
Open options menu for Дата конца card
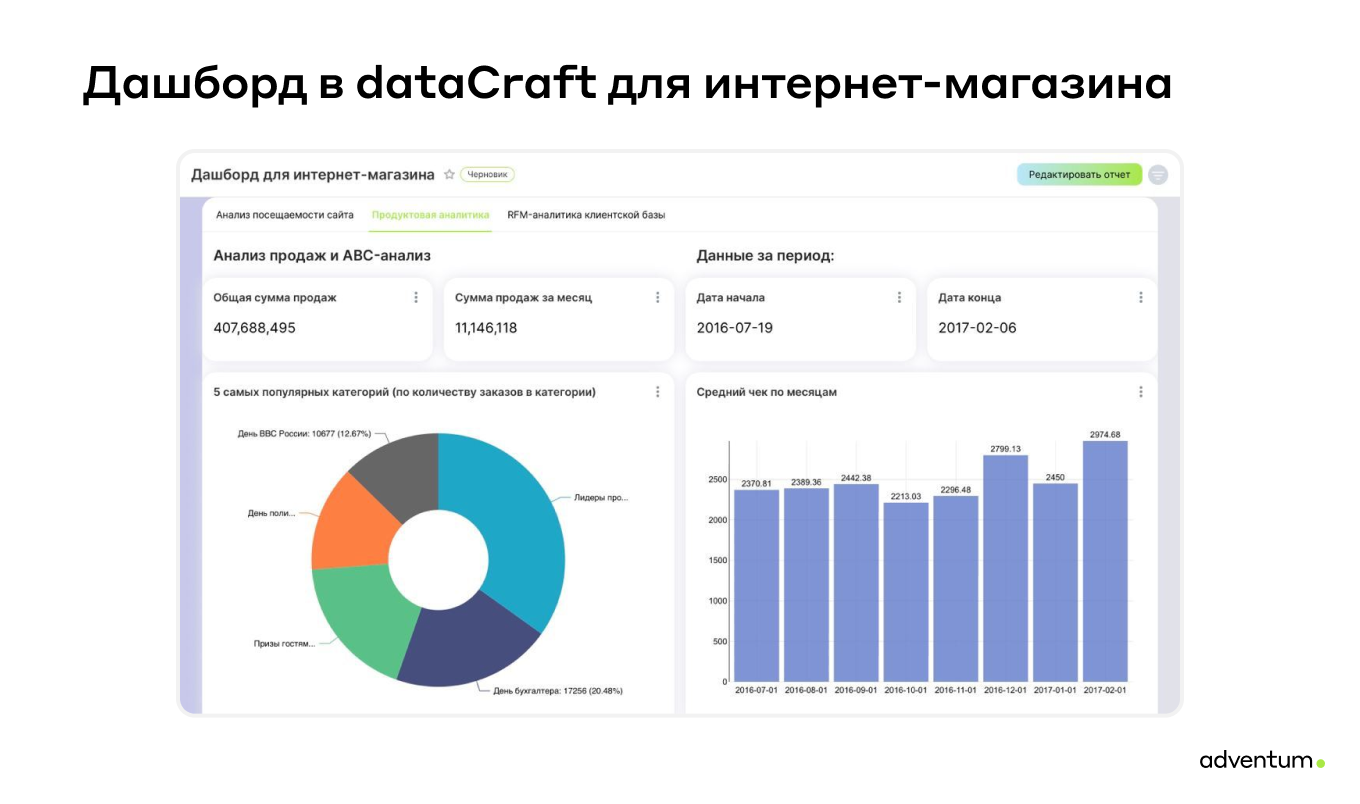click(x=1140, y=297)
